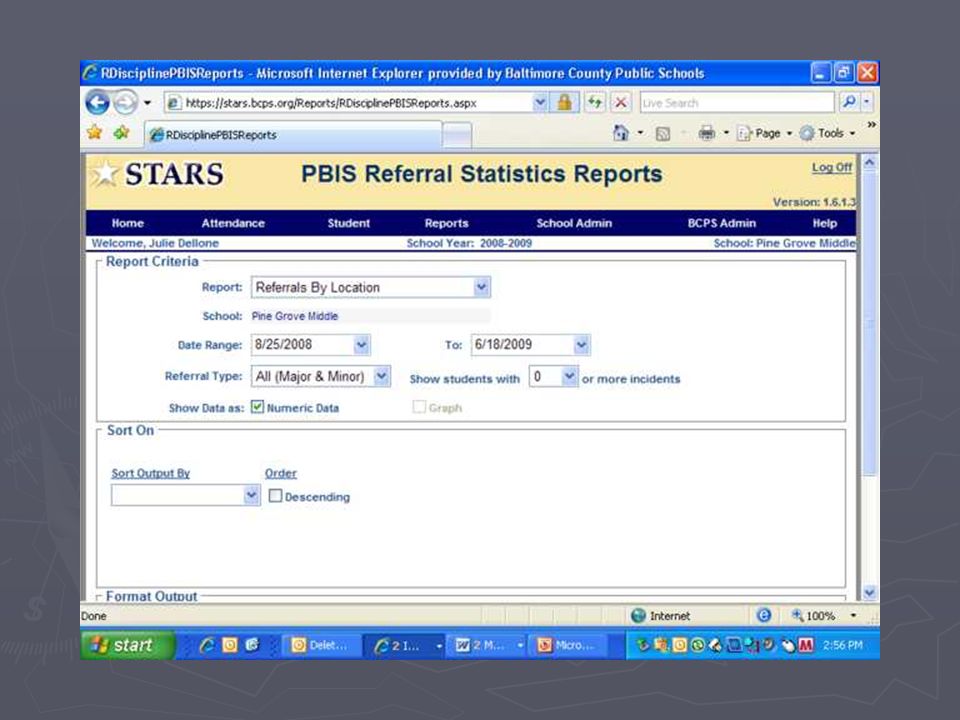Click the Add to Favorites icon
The width and height of the screenshot is (960, 720).
pos(121,133)
